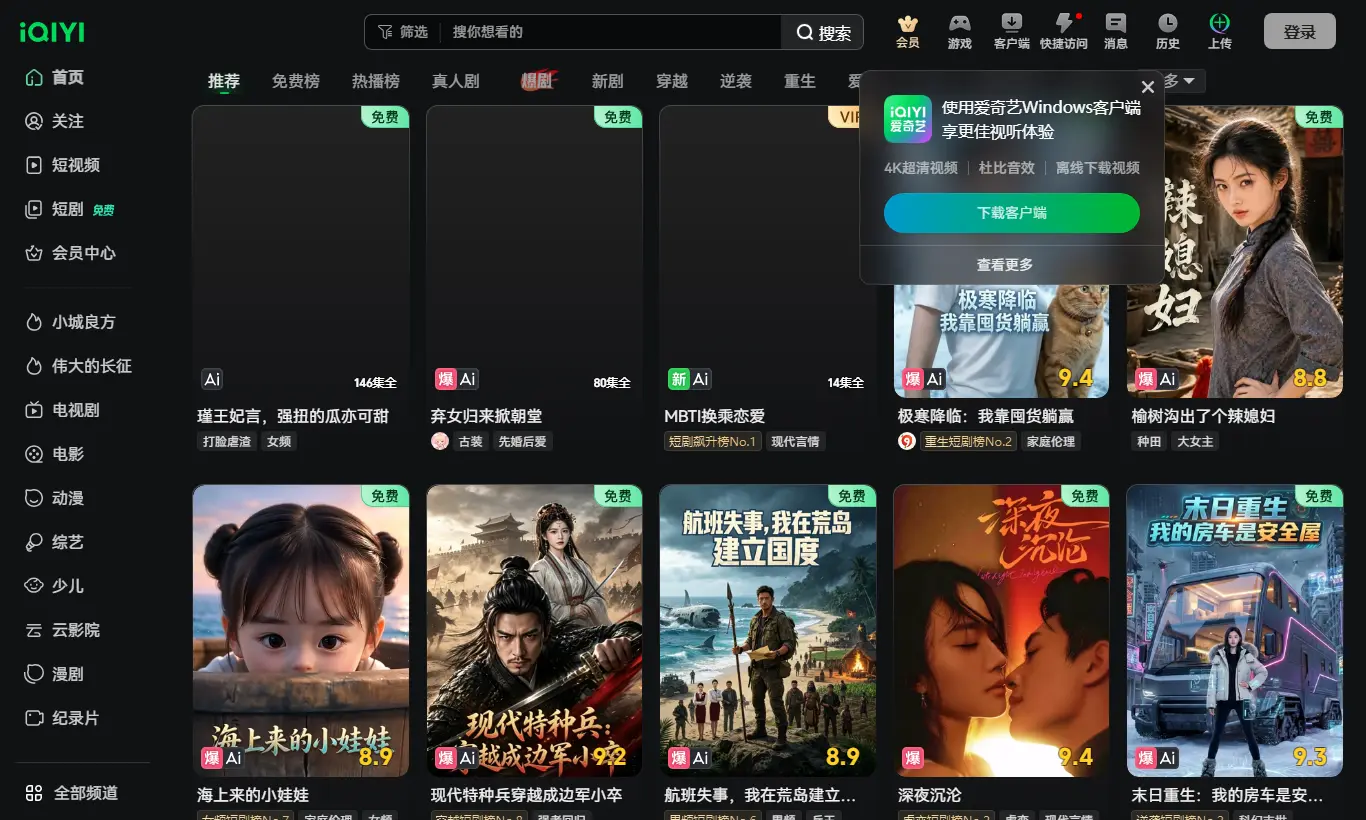Click 查看更多 in the client popup
This screenshot has height=820, width=1366.
tap(1005, 265)
